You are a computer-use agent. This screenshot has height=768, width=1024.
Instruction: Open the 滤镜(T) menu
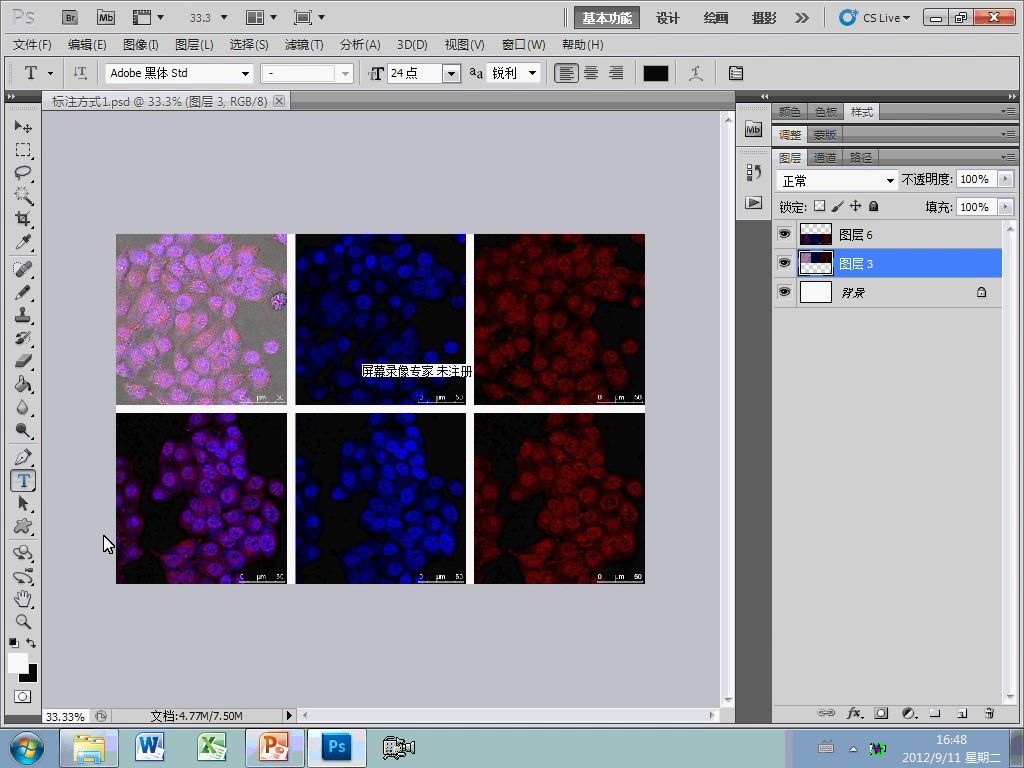304,44
